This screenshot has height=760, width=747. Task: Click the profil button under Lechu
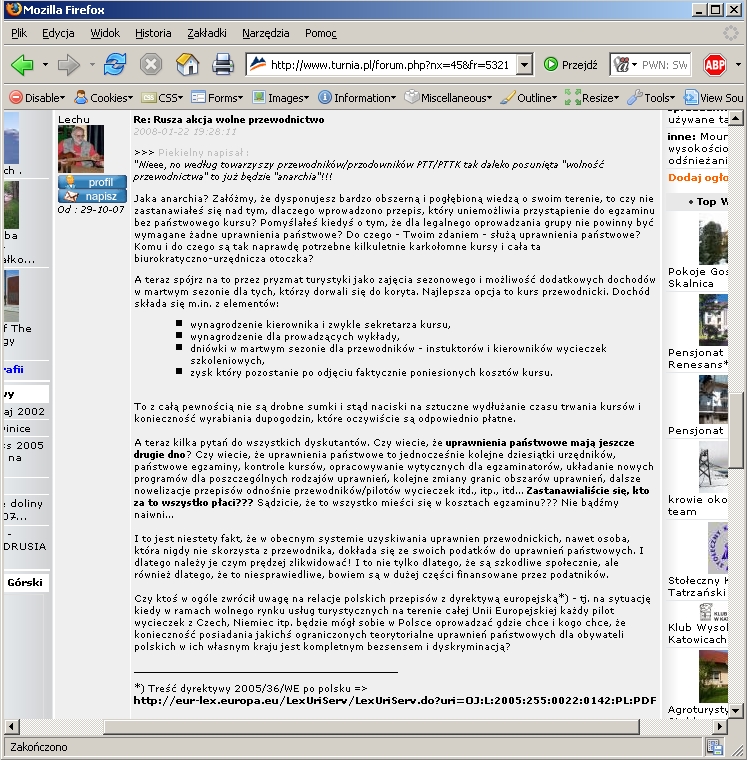(92, 182)
